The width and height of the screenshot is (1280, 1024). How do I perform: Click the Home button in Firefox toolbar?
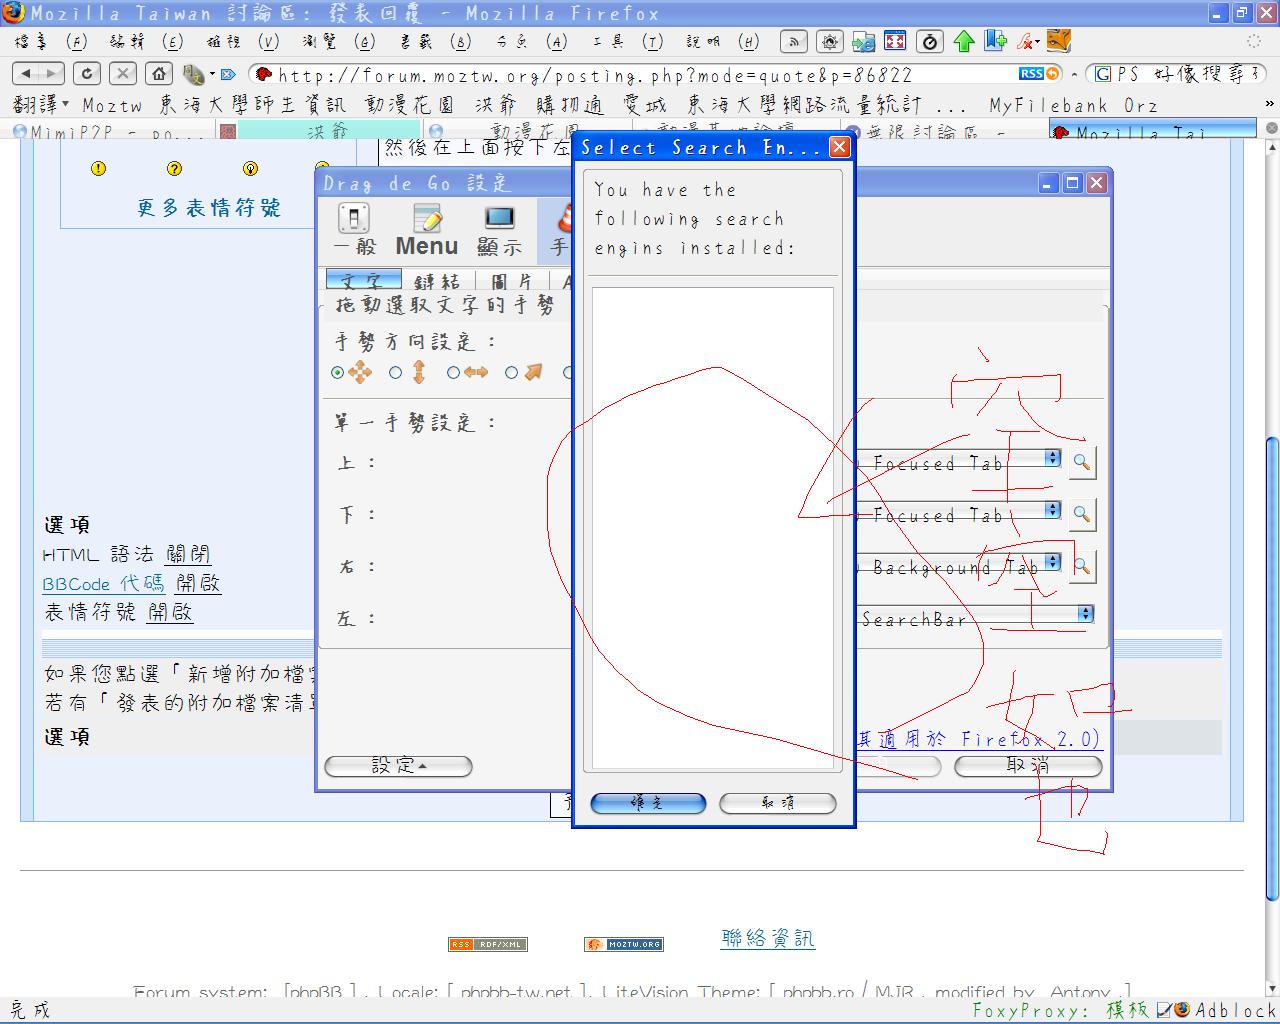(158, 73)
